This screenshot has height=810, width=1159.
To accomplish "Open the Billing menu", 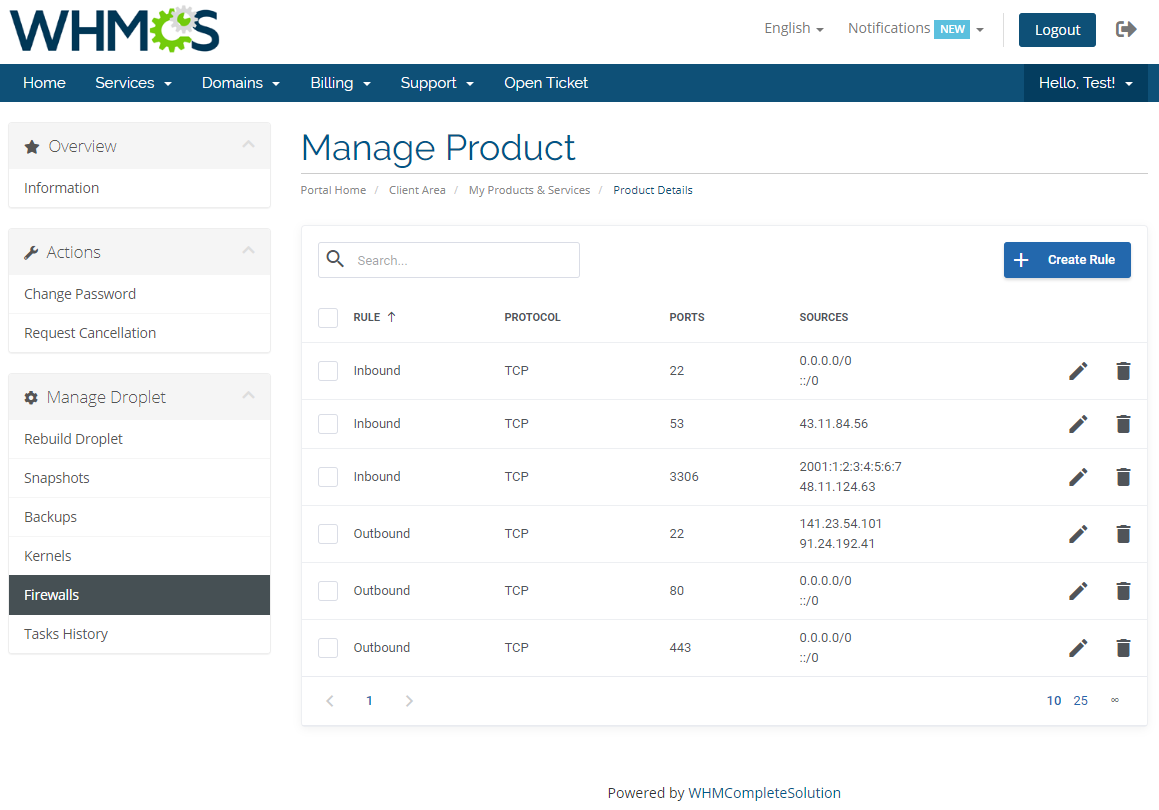I will tap(340, 83).
